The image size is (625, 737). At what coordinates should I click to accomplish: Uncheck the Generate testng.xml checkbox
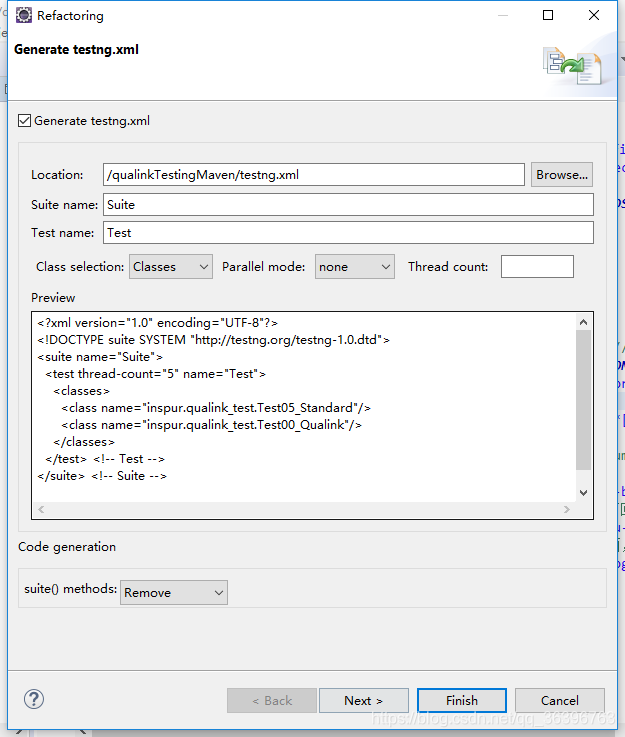pos(24,121)
